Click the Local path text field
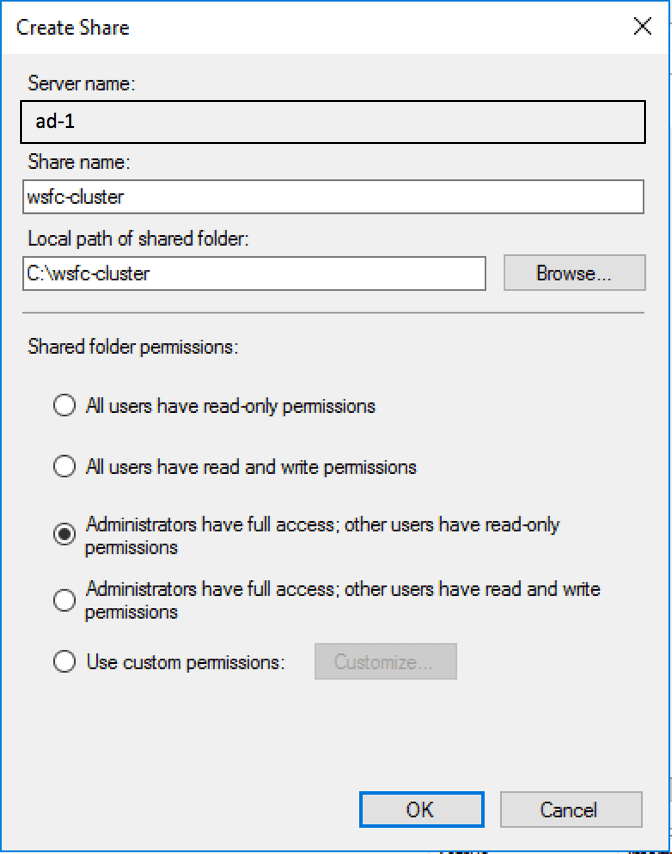The width and height of the screenshot is (672, 854). click(x=254, y=273)
